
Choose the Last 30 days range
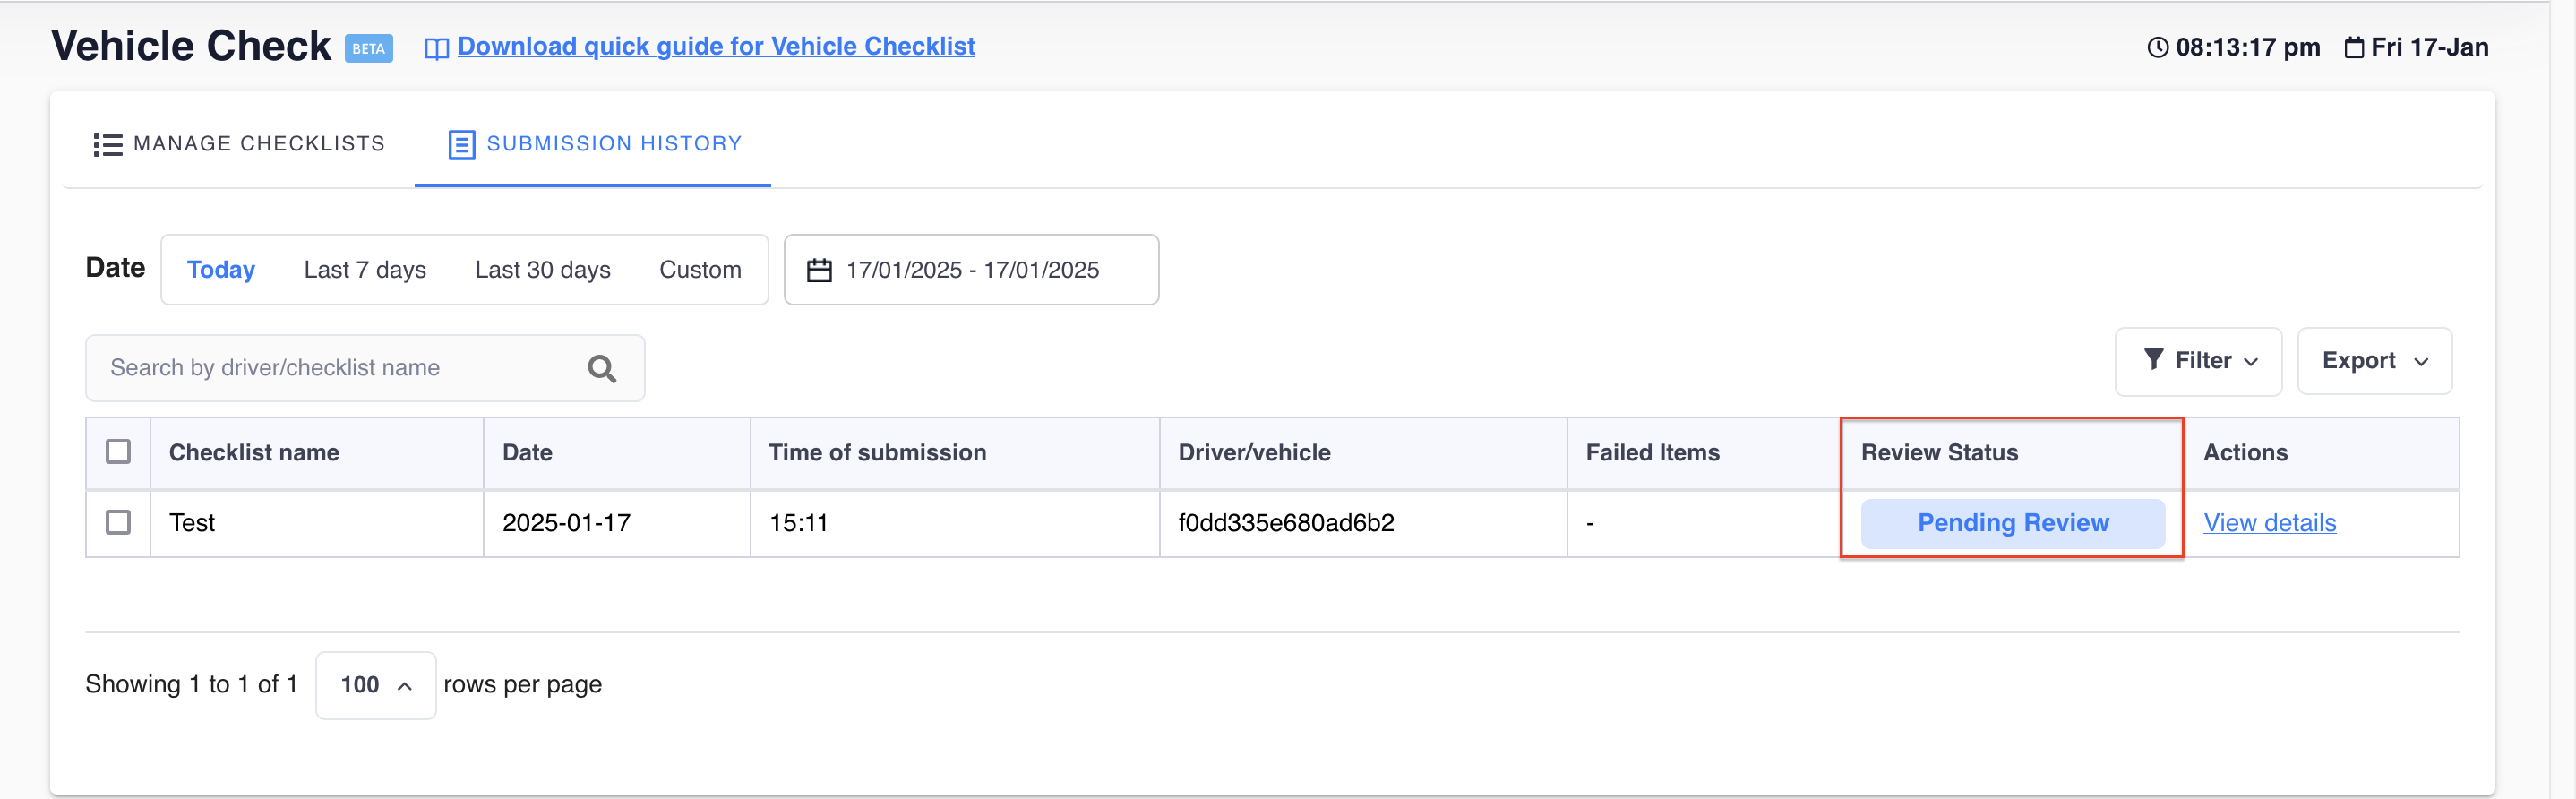[x=542, y=270]
